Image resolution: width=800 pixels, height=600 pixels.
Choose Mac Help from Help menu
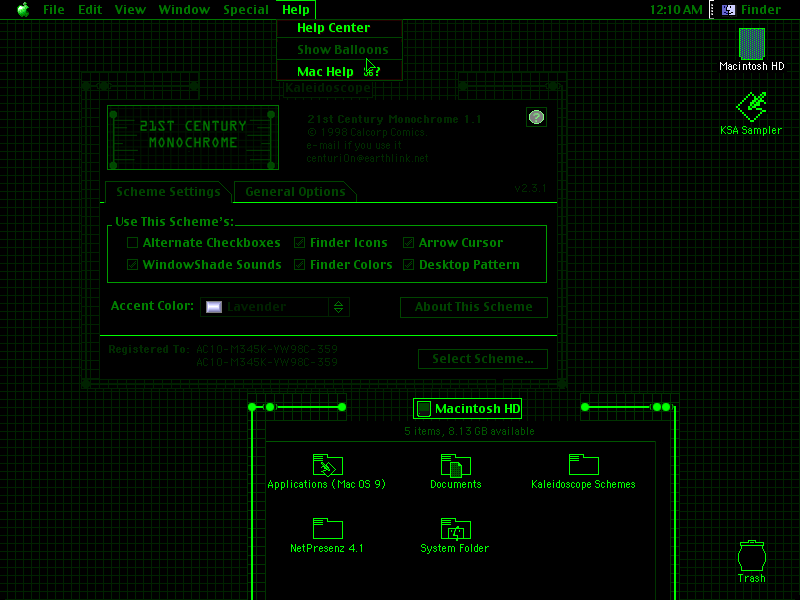coord(339,71)
